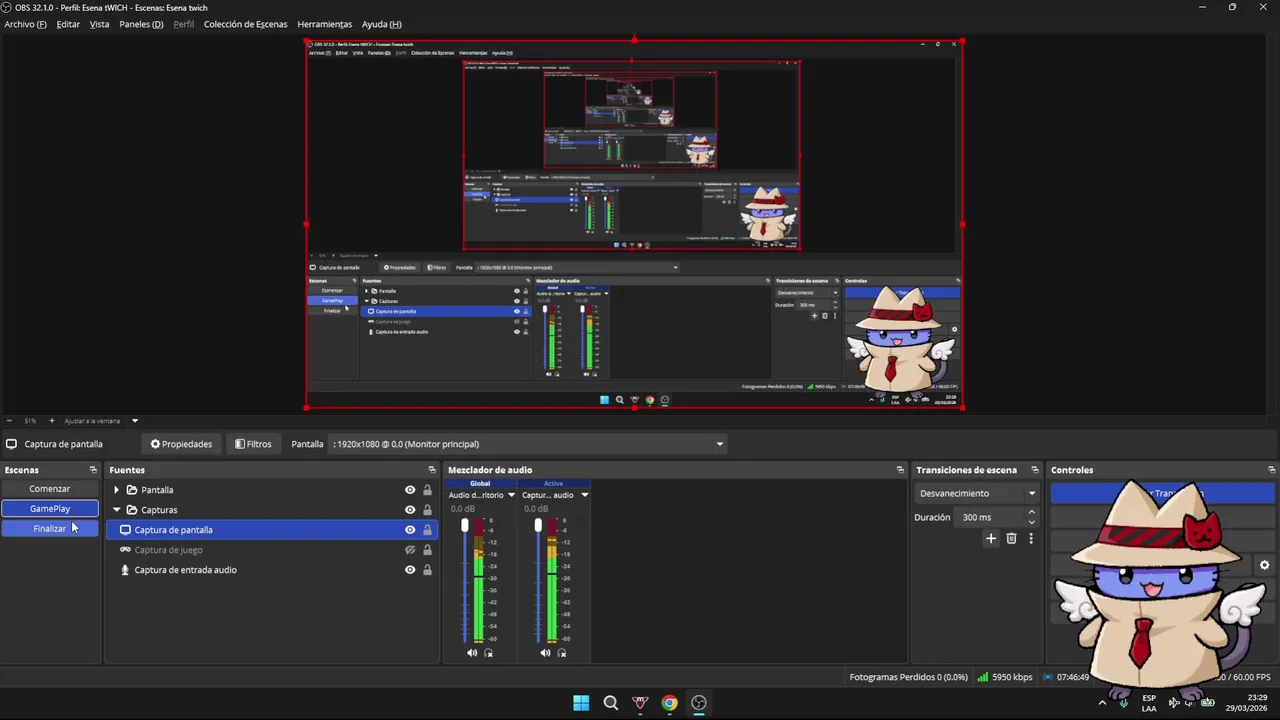
Task: Open the Colección de Escenas menu
Action: [245, 24]
